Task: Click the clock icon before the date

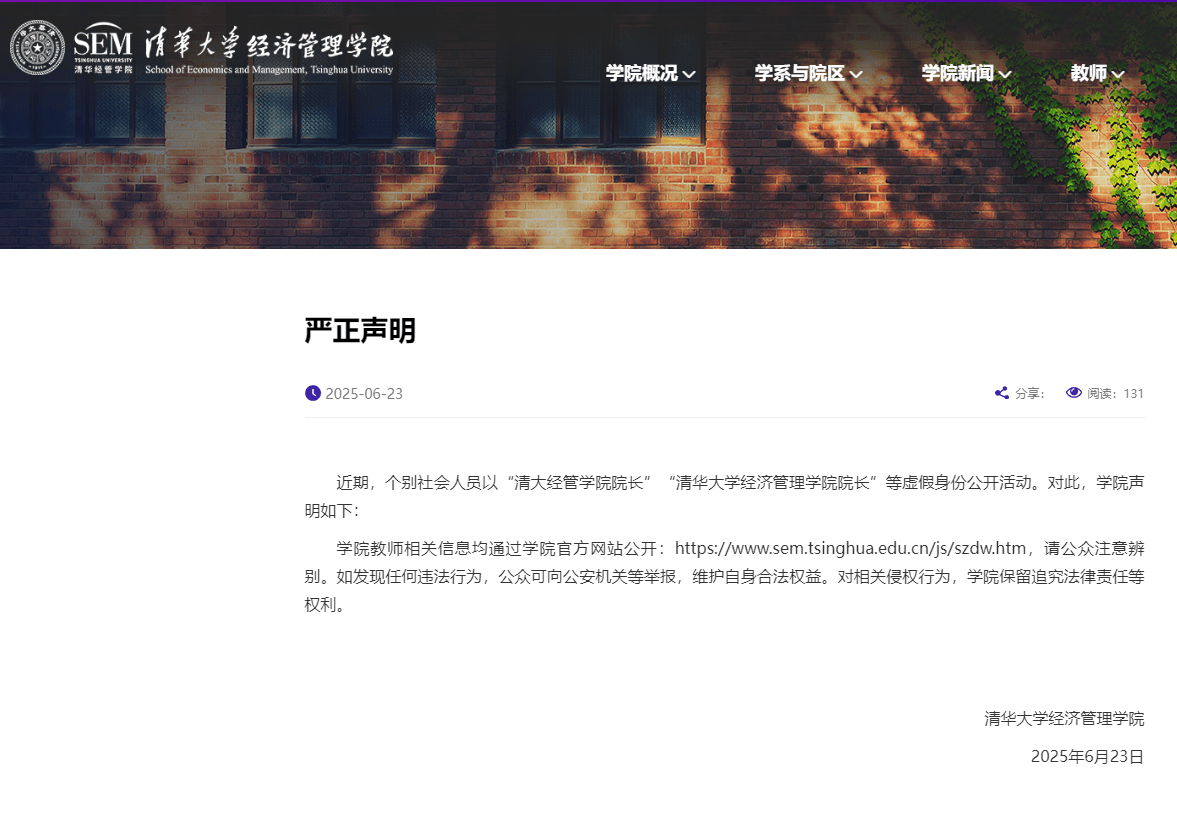Action: (312, 393)
